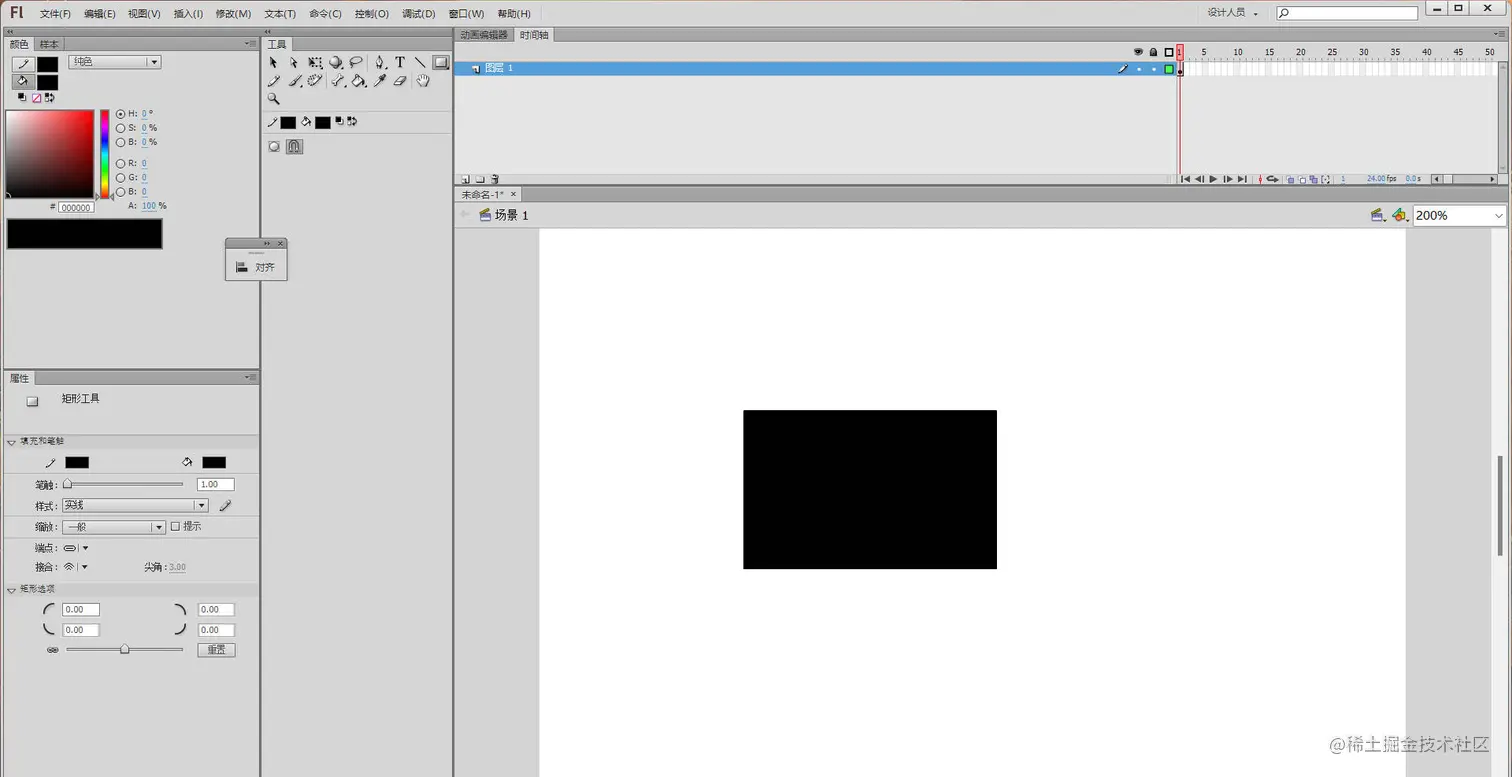Image resolution: width=1512 pixels, height=777 pixels.
Task: Toggle snap to objects magnet
Action: [x=294, y=146]
